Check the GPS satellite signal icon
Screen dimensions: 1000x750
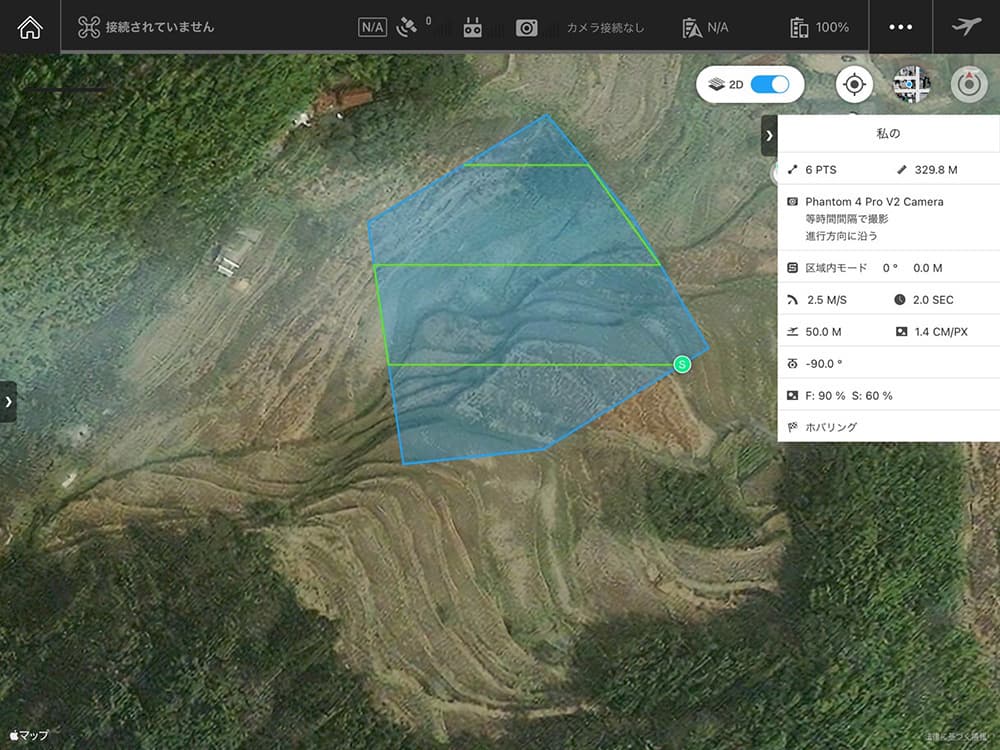(x=407, y=27)
